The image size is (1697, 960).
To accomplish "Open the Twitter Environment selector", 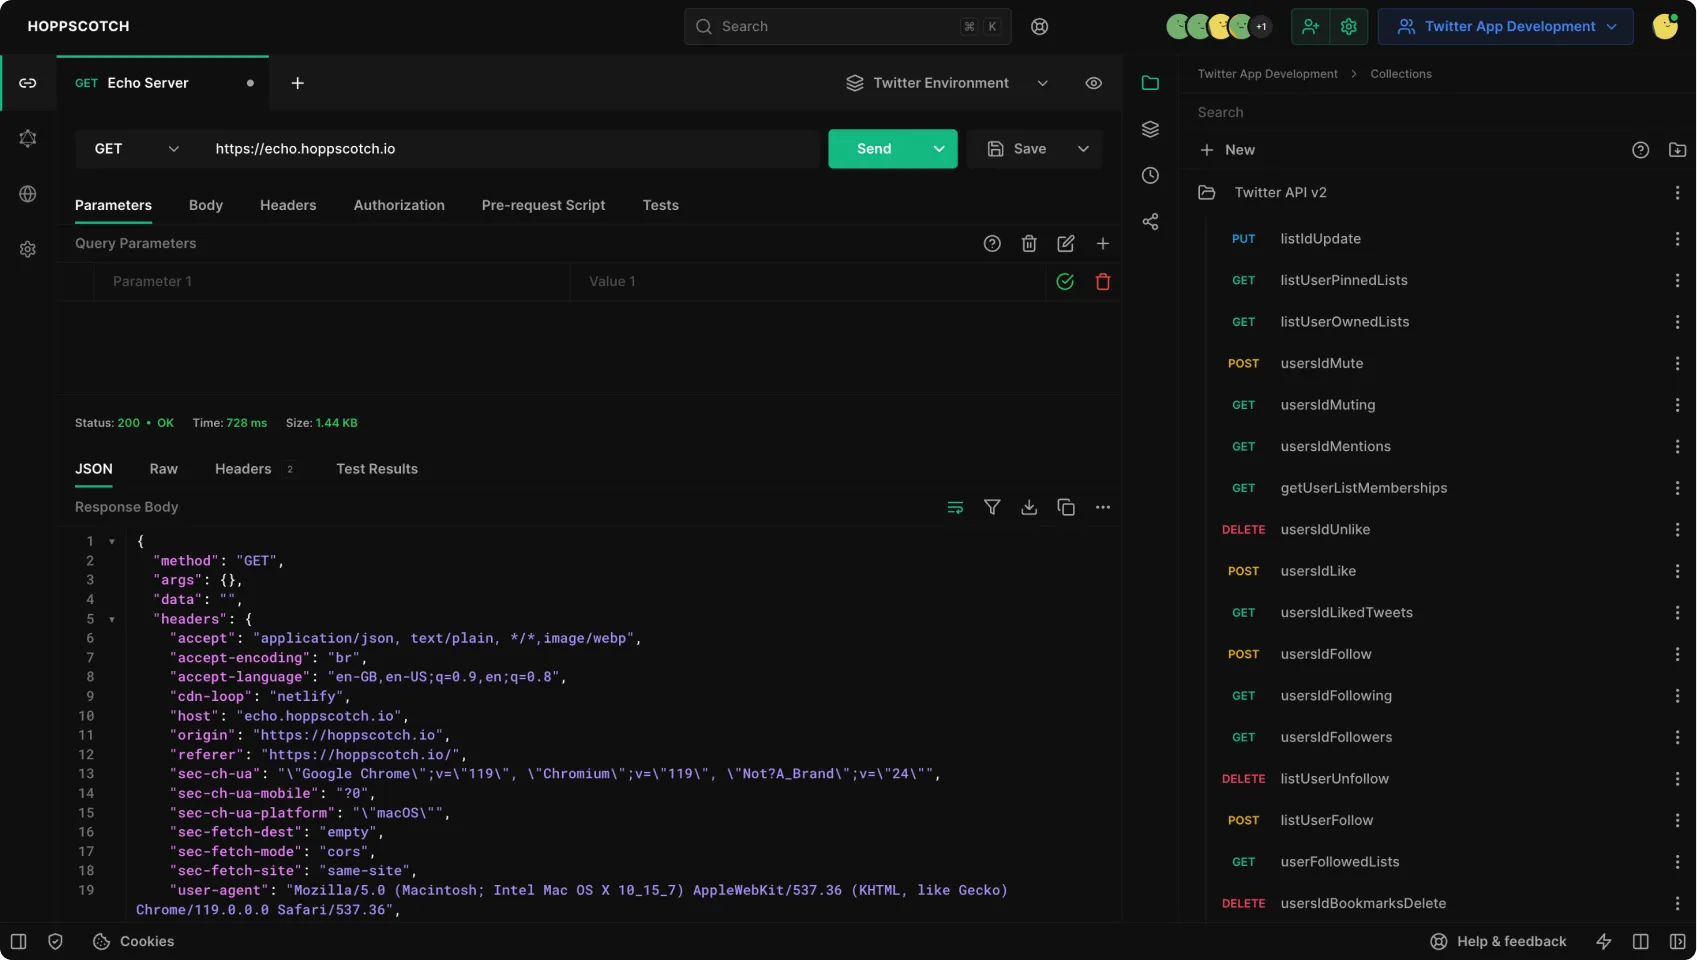I will (x=941, y=83).
